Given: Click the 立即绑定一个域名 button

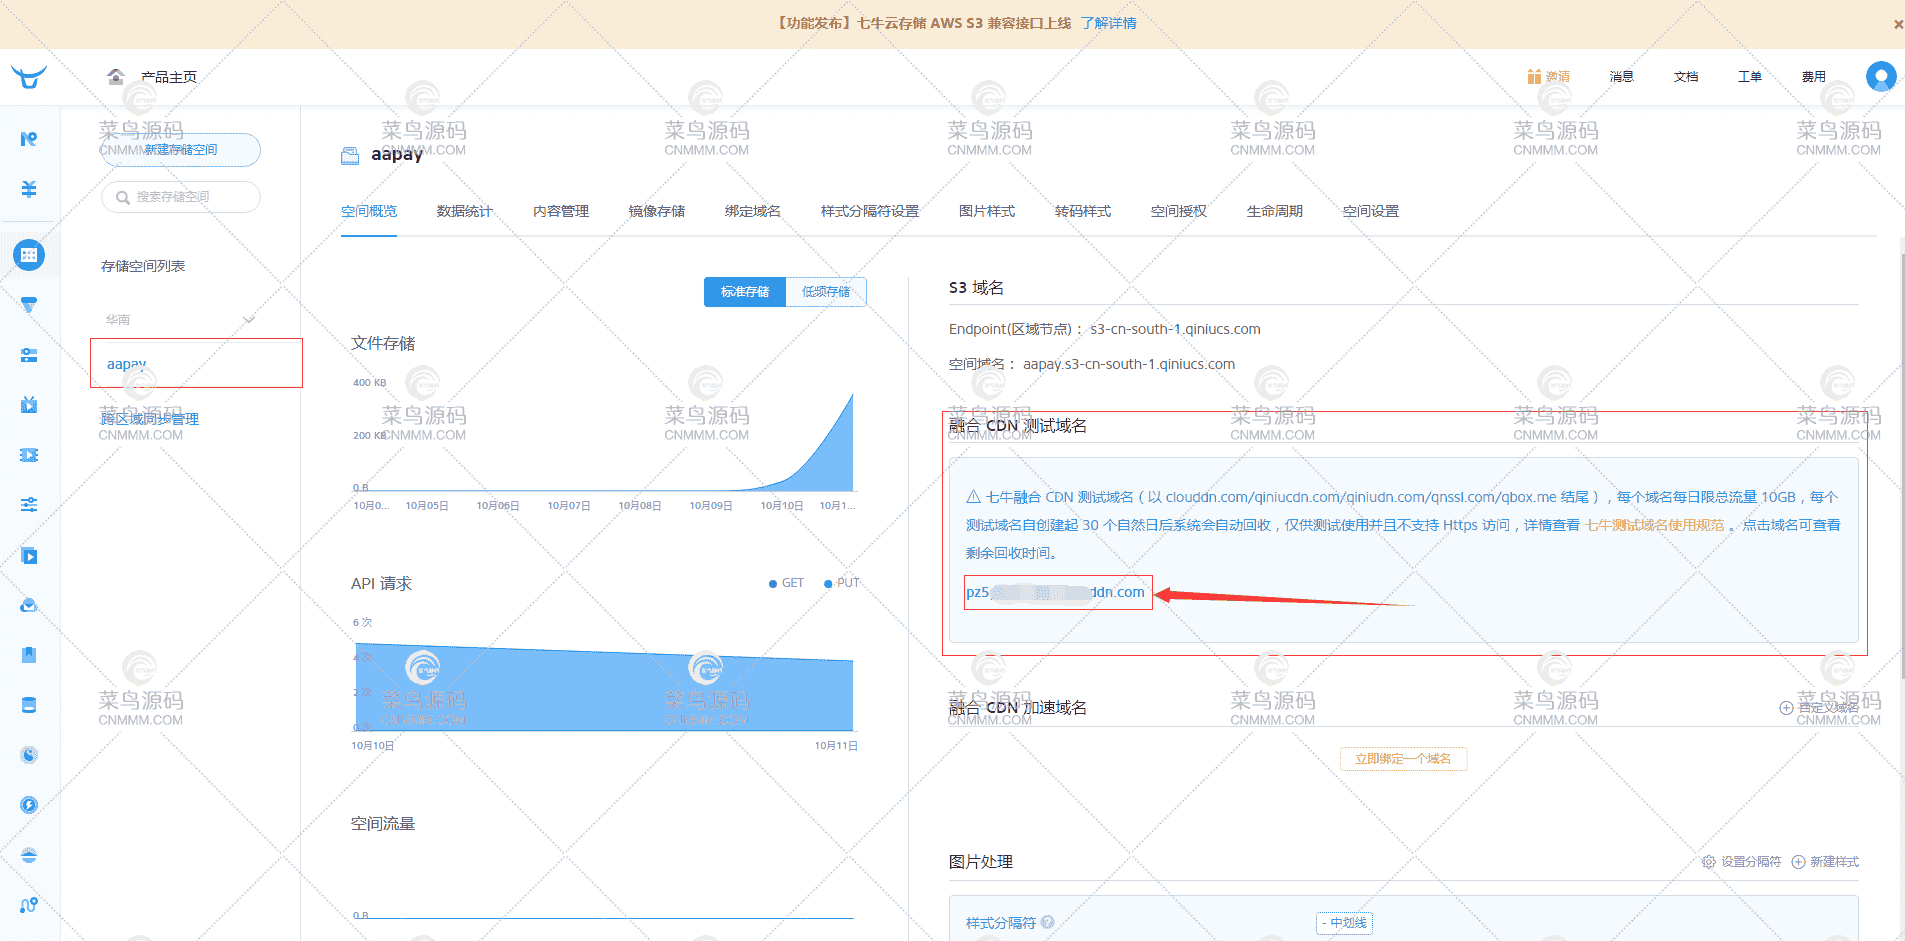Looking at the screenshot, I should tap(1404, 759).
